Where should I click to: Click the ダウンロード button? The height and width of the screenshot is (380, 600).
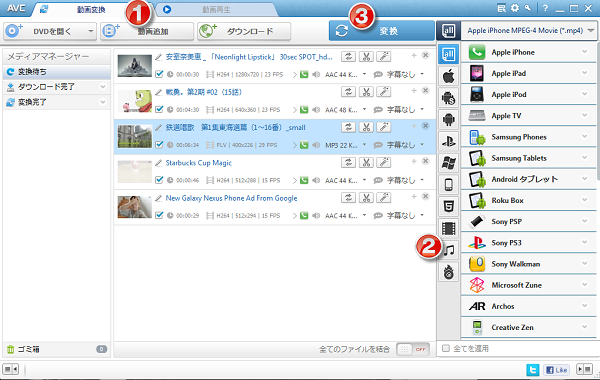tap(244, 31)
